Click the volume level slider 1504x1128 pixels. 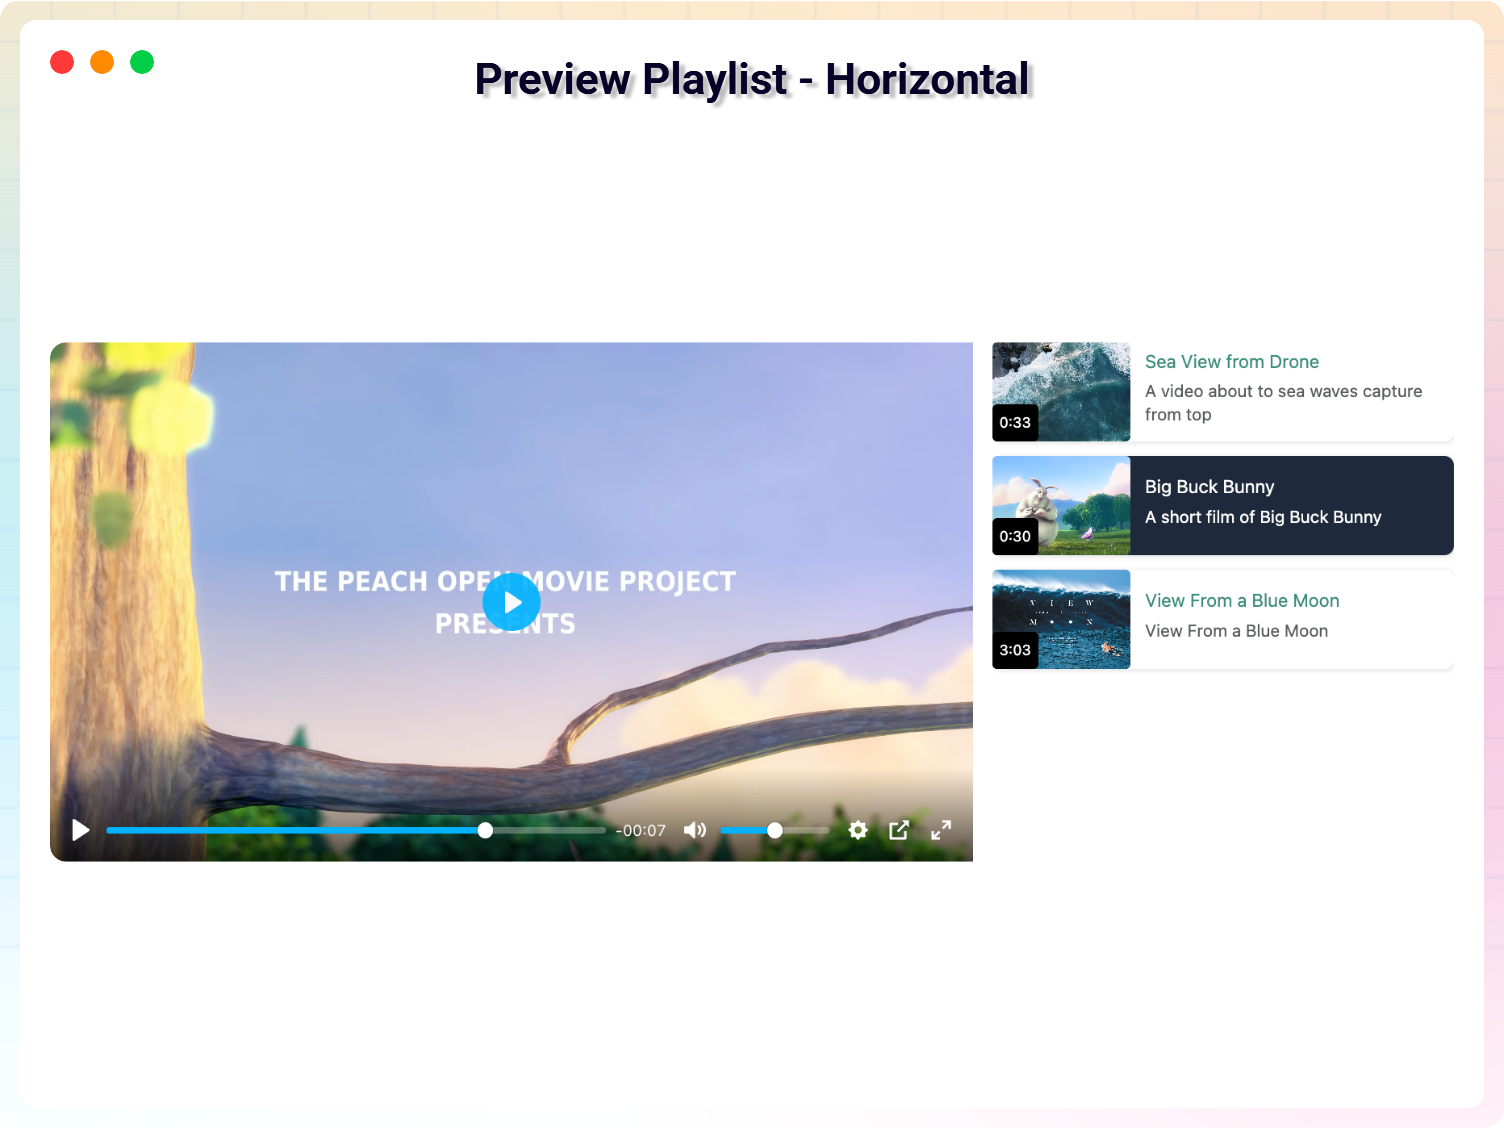click(x=774, y=830)
